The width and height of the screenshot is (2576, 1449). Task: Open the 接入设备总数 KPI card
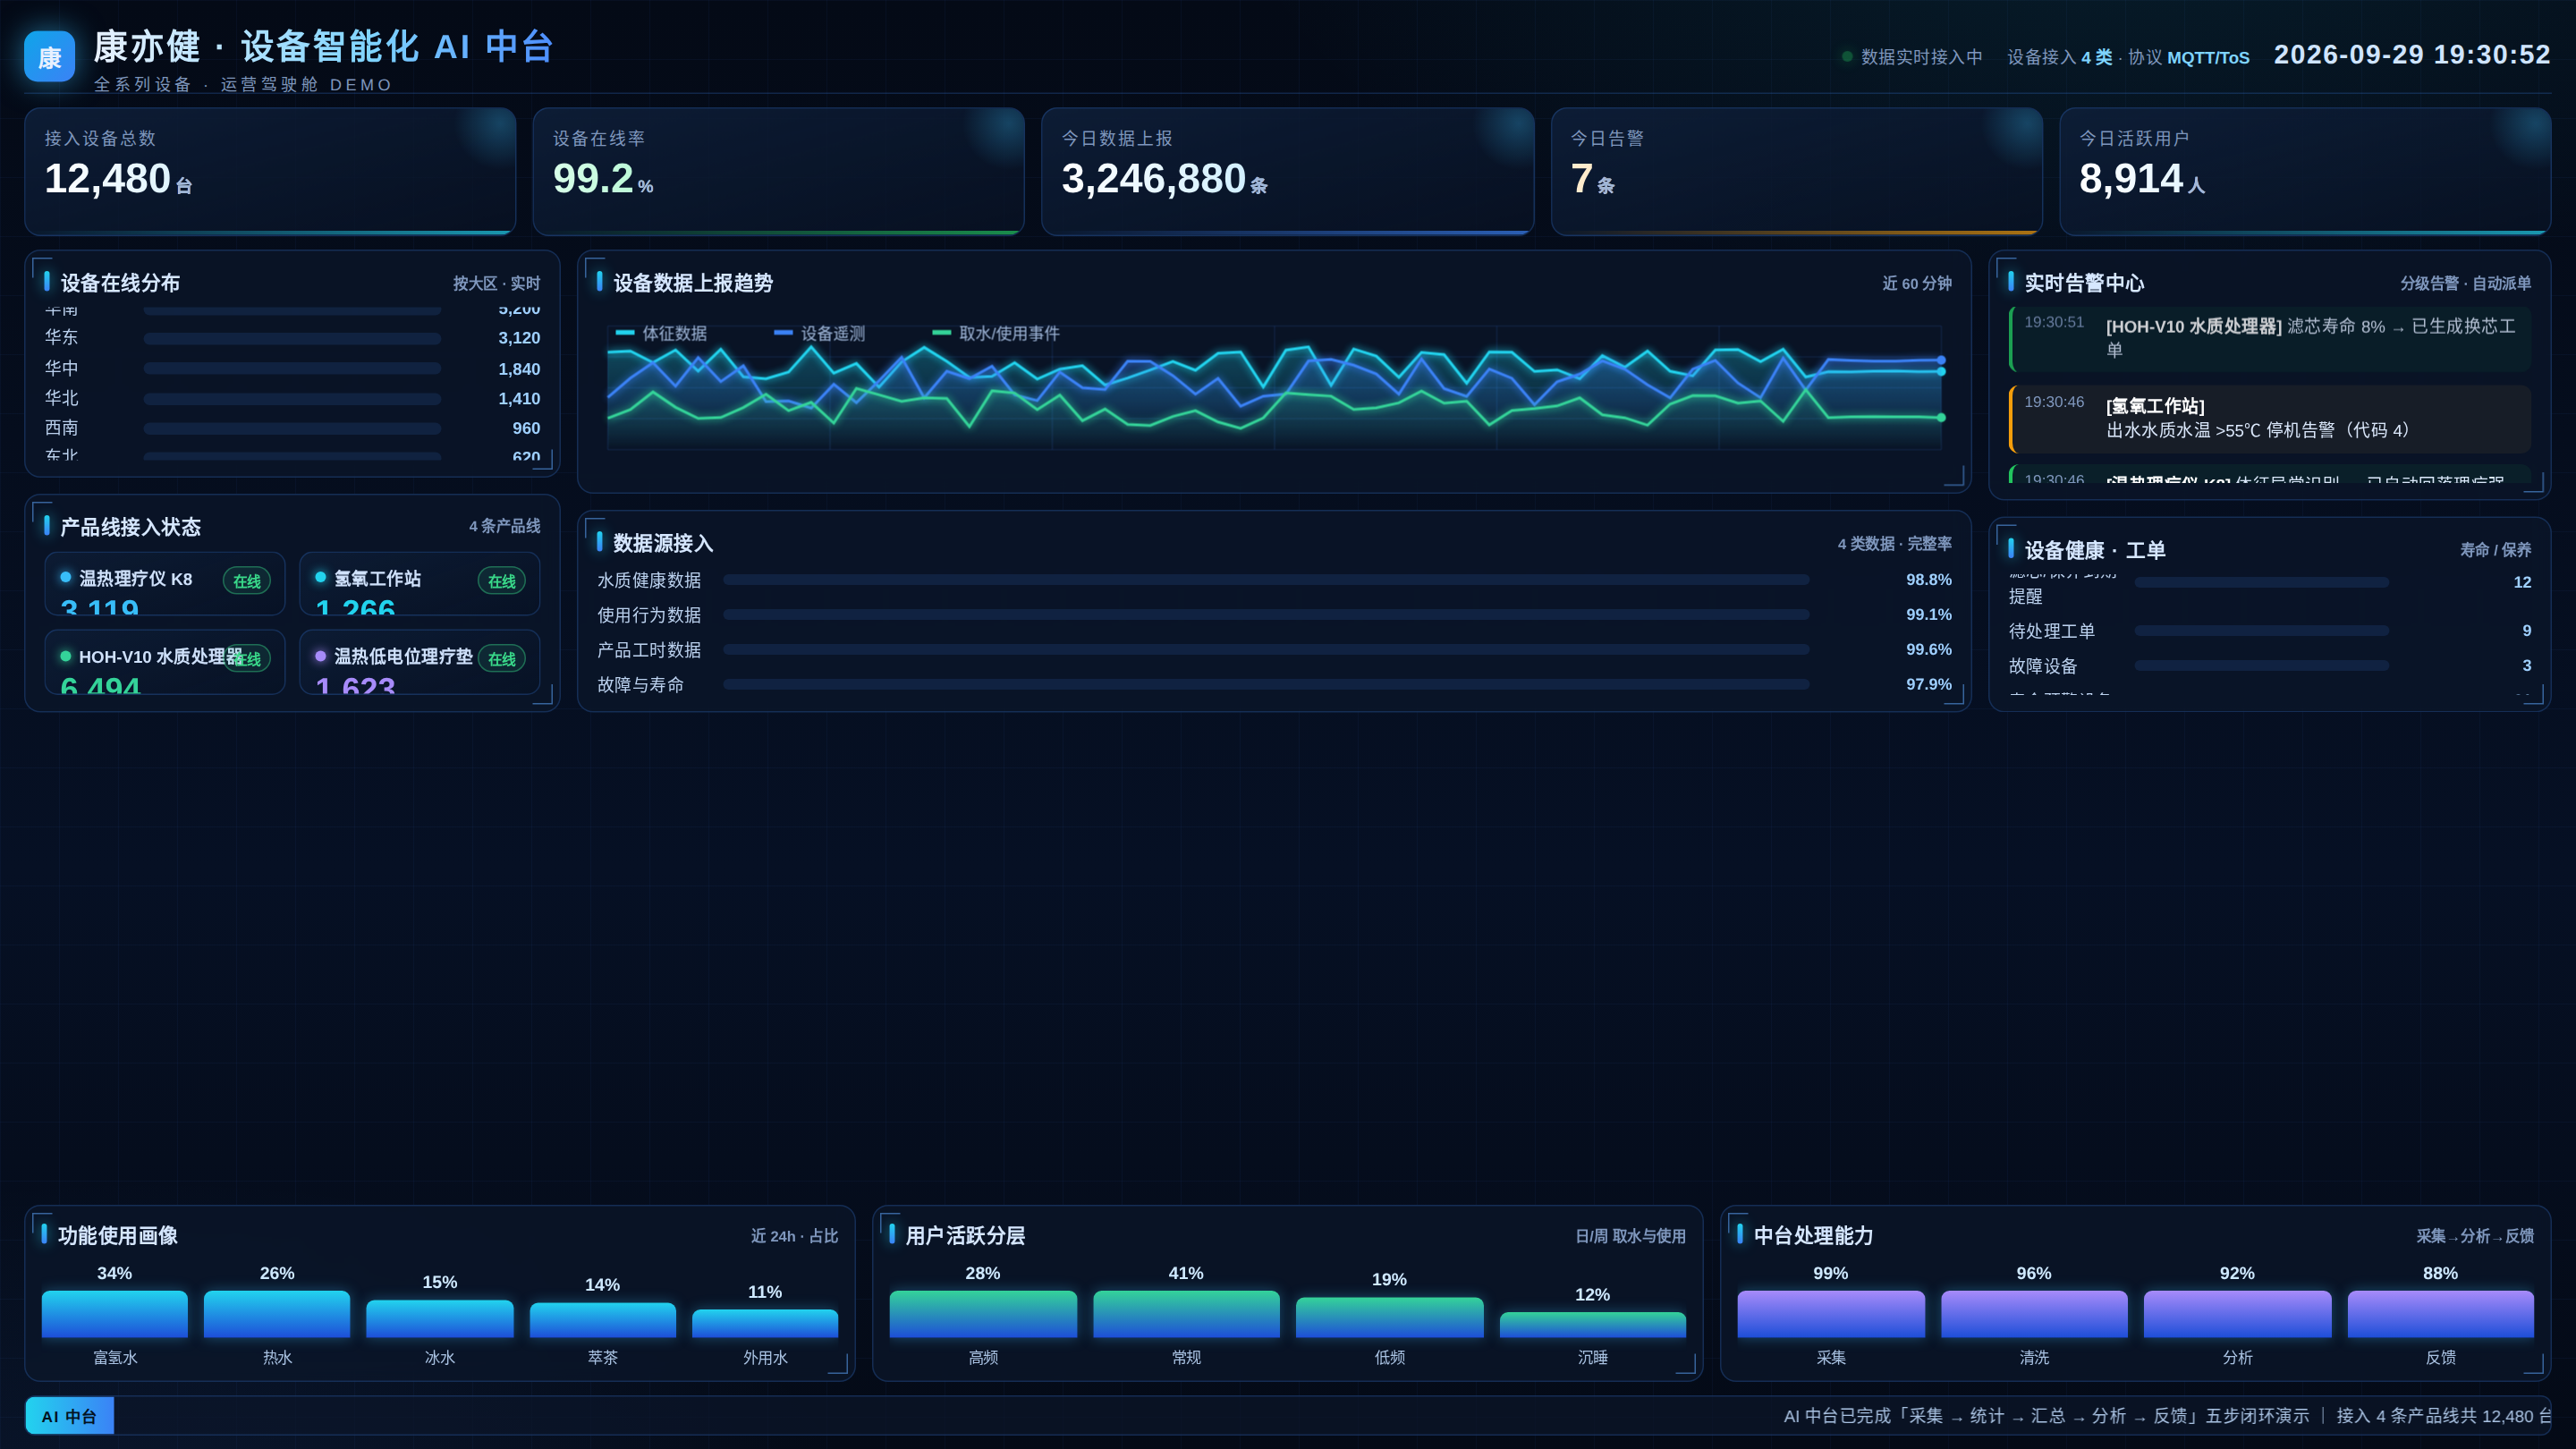[x=270, y=171]
